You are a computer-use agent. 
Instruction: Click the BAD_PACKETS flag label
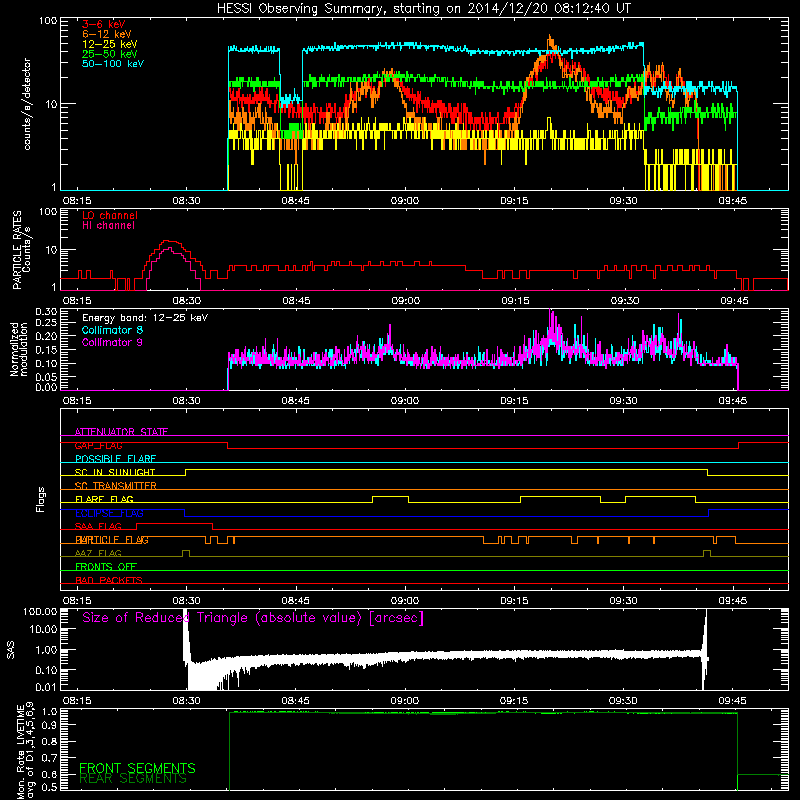(x=109, y=581)
